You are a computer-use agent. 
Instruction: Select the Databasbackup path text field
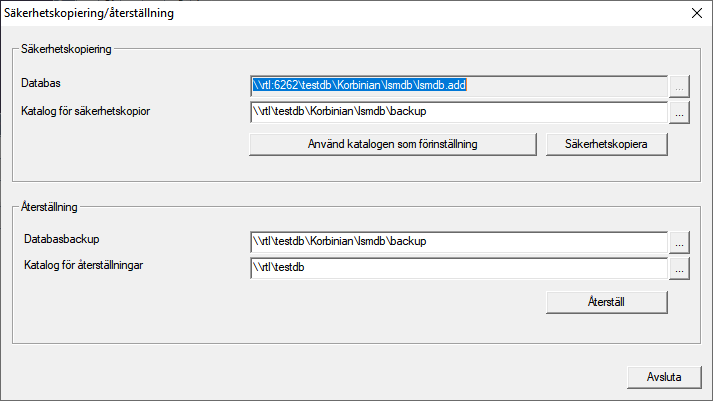tap(458, 242)
